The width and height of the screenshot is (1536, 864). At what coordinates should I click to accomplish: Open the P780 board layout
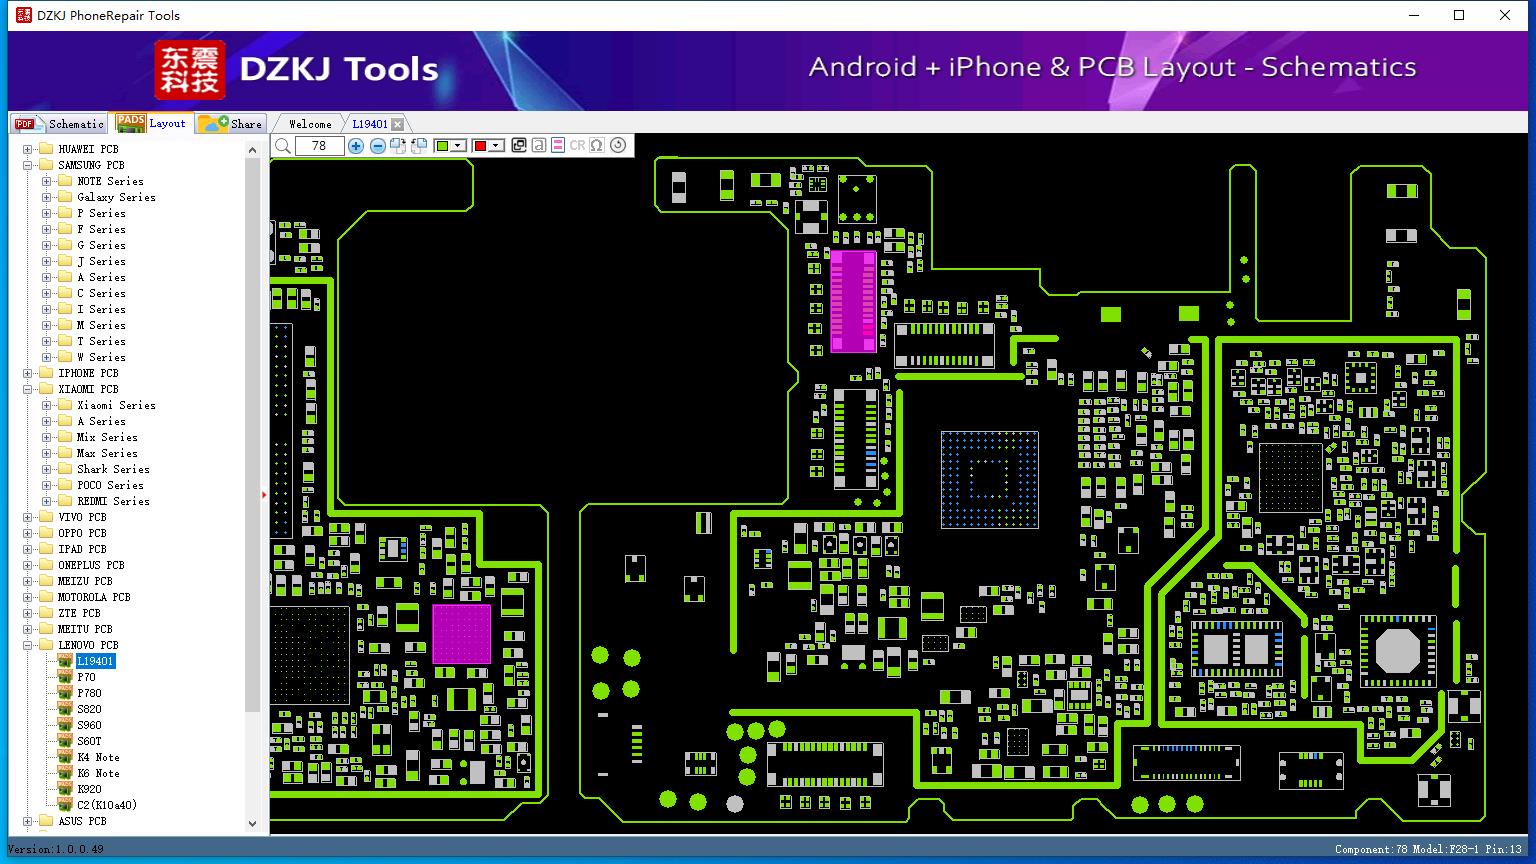point(89,693)
